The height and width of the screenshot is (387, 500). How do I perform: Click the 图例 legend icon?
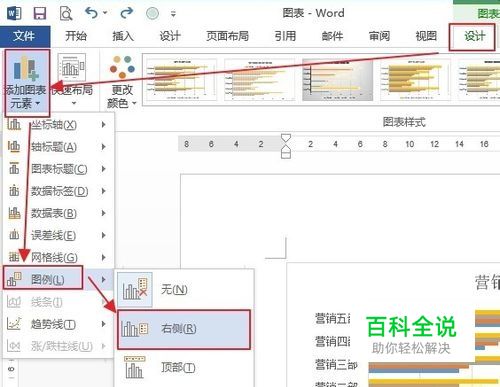pyautogui.click(x=14, y=279)
